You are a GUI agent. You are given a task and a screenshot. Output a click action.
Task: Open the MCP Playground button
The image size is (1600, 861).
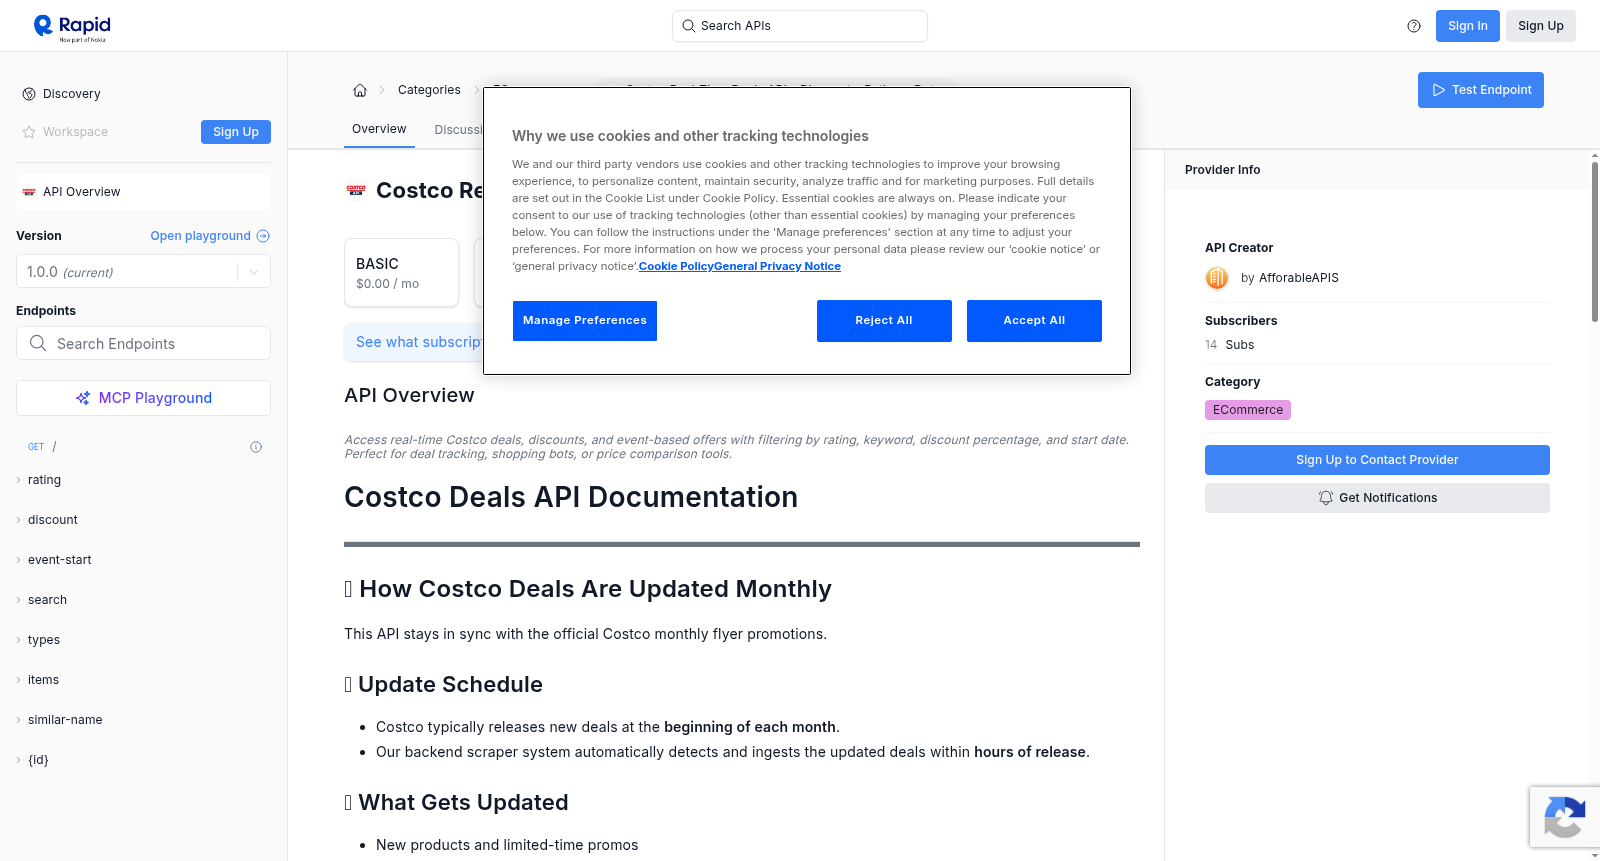point(143,398)
